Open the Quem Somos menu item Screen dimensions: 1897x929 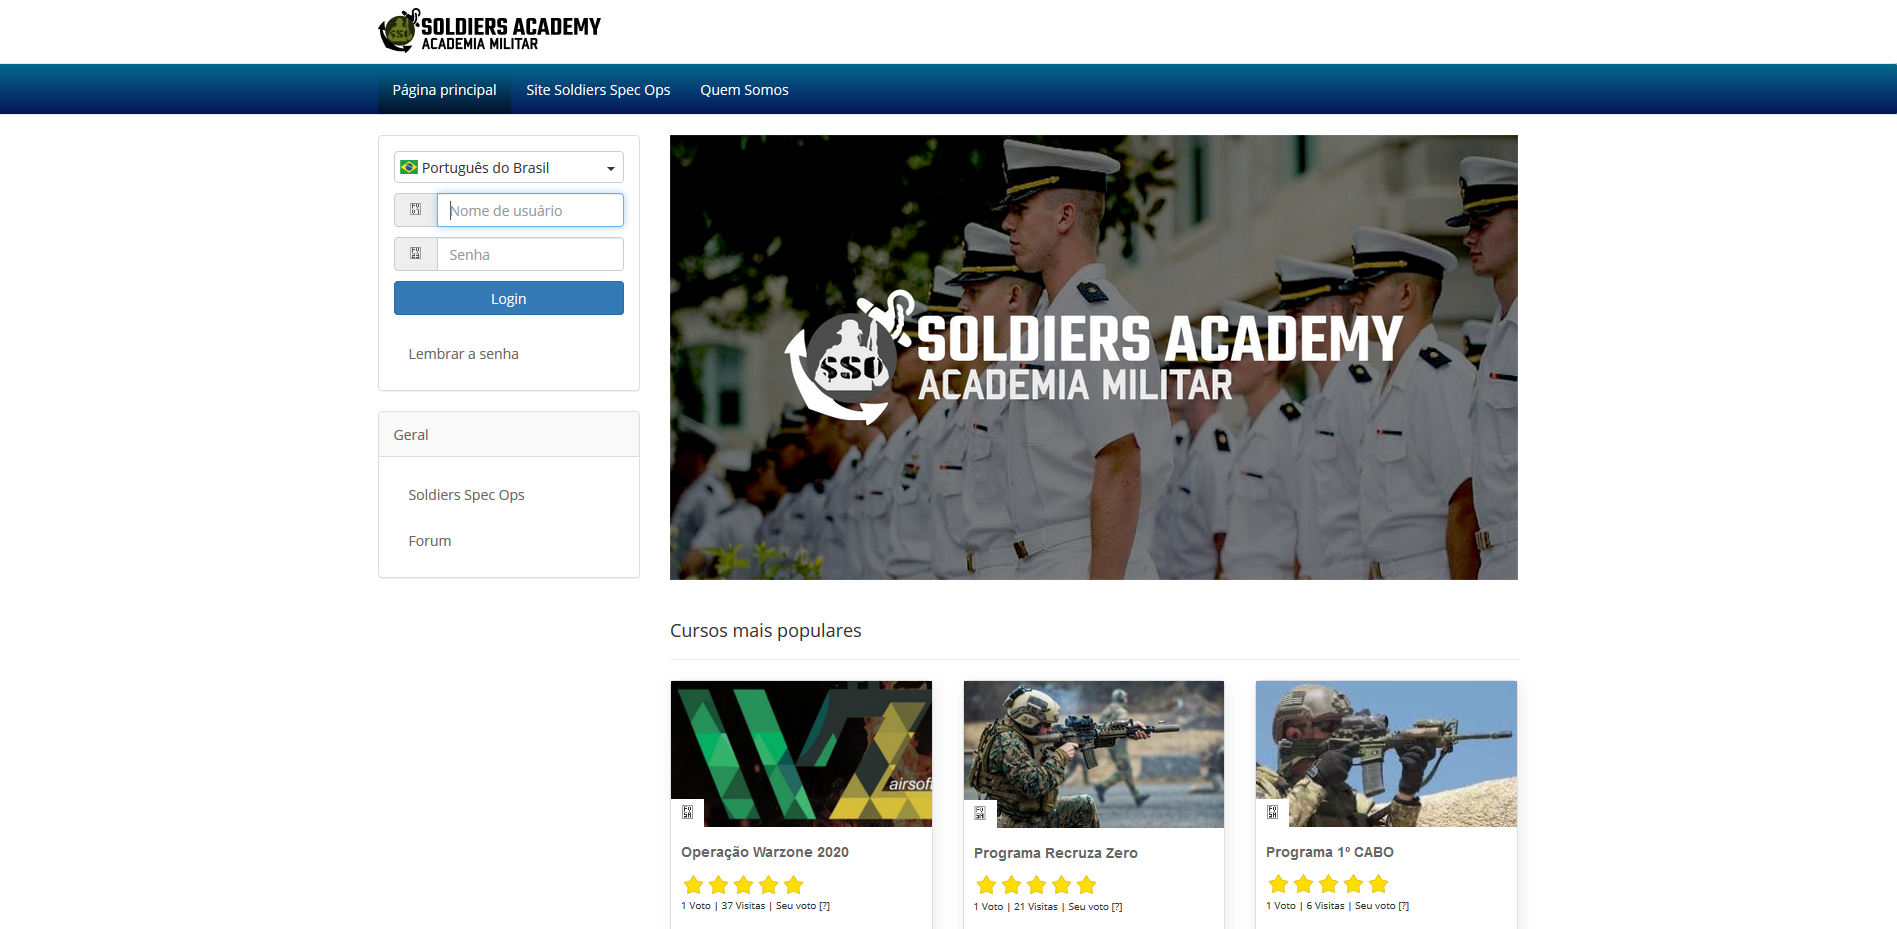tap(744, 90)
